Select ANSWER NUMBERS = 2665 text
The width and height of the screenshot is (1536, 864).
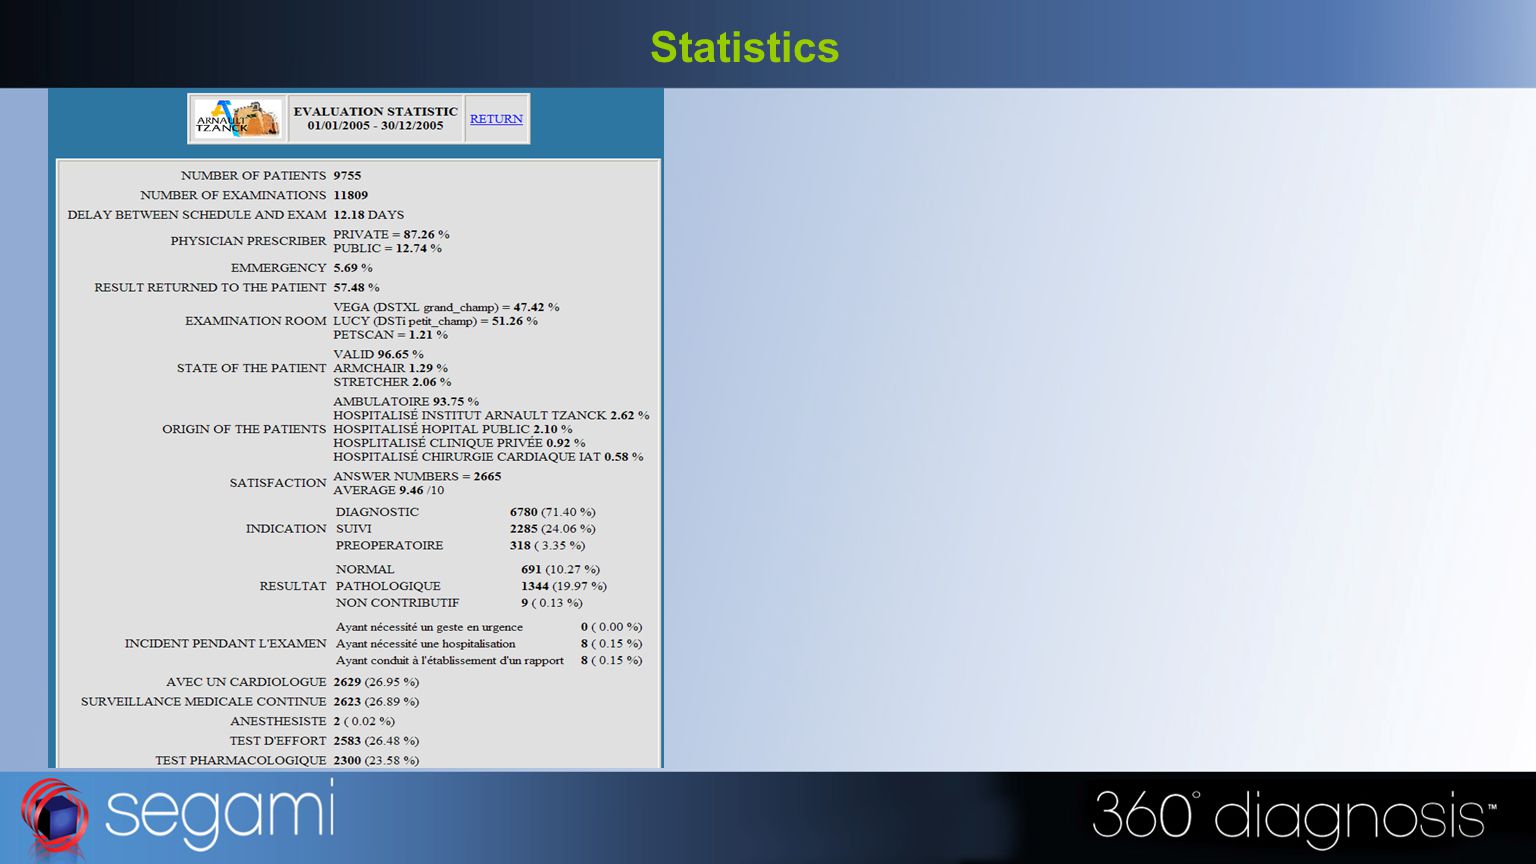417,476
